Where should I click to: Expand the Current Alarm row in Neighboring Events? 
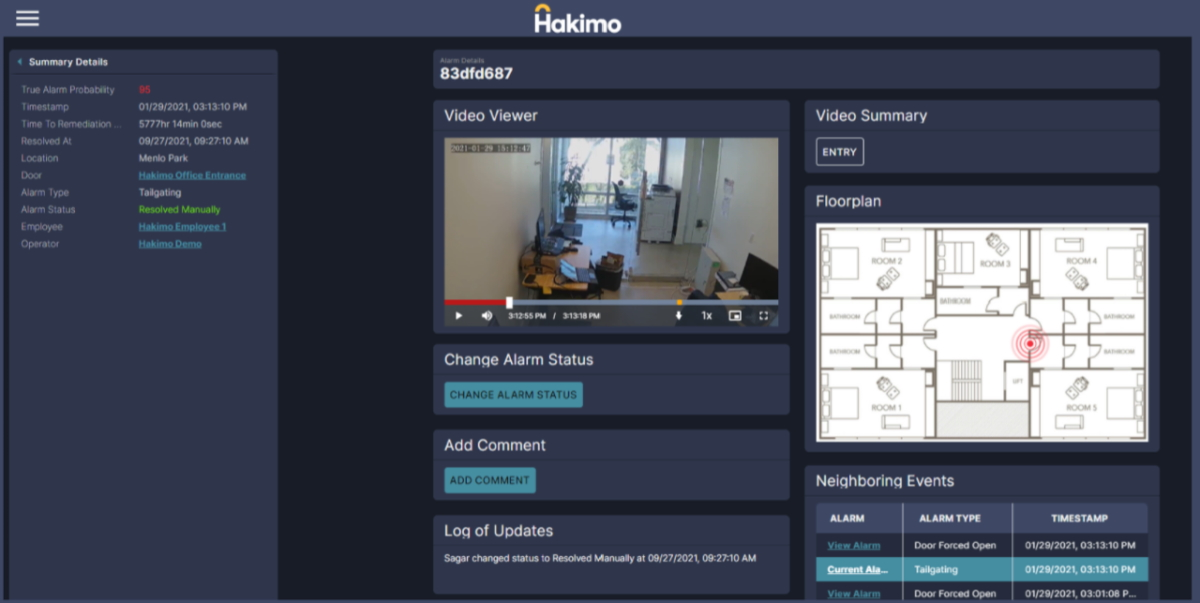click(858, 569)
